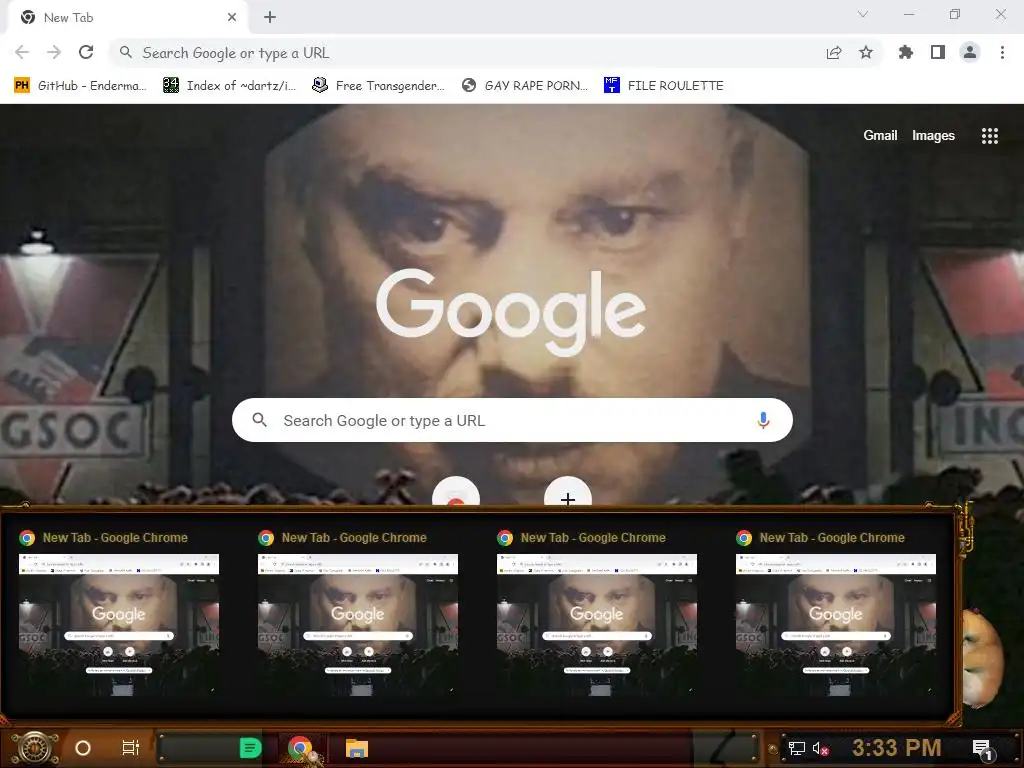1024x768 pixels.
Task: Click the first preview's New Tab title
Action: pos(115,537)
